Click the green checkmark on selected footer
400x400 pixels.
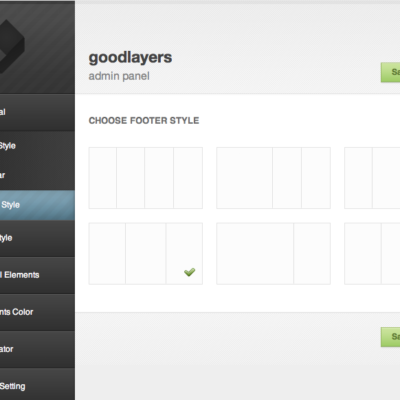point(190,272)
